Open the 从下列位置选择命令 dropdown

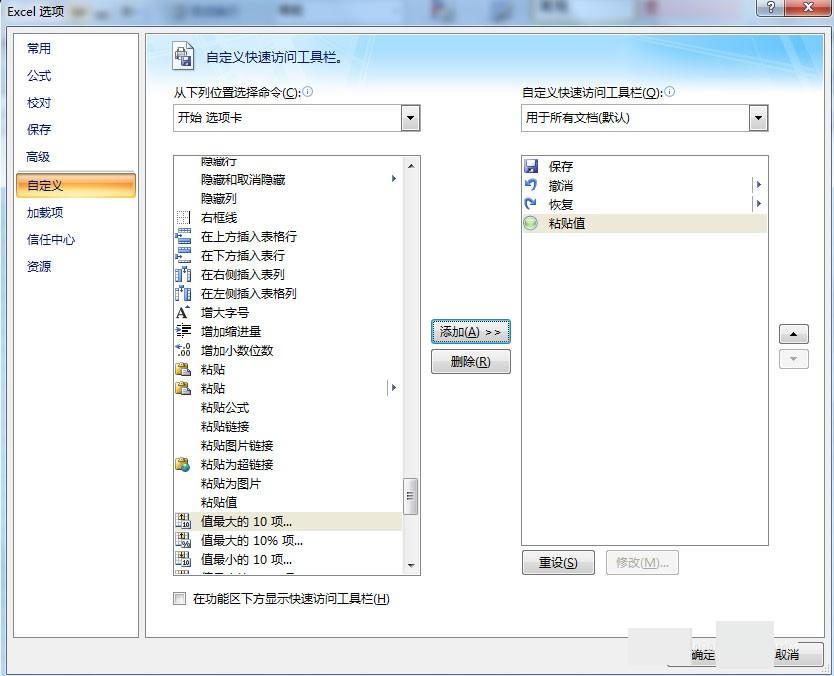409,117
